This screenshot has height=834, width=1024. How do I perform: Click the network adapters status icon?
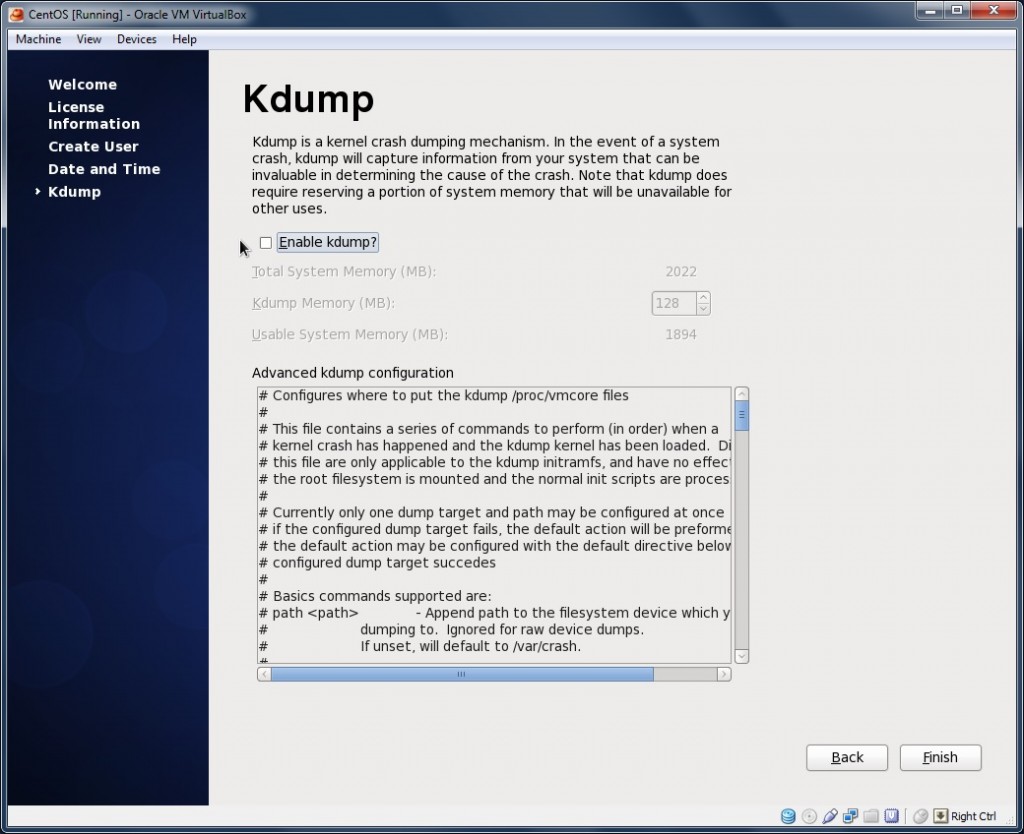pos(851,816)
